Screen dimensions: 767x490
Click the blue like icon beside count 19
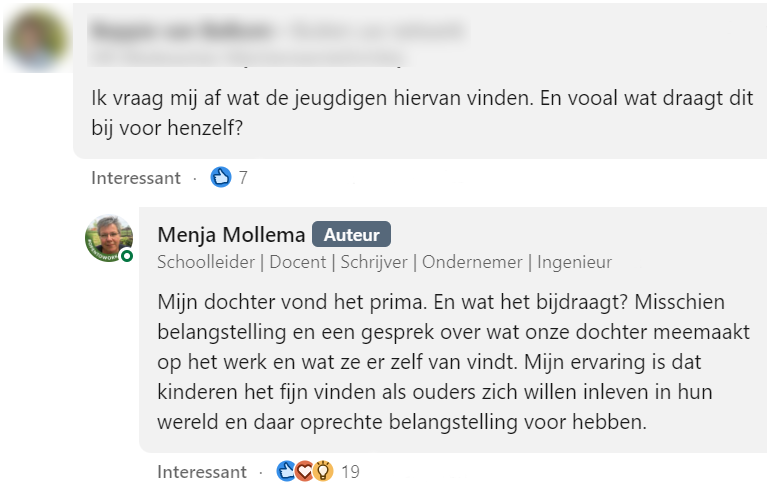coord(287,471)
